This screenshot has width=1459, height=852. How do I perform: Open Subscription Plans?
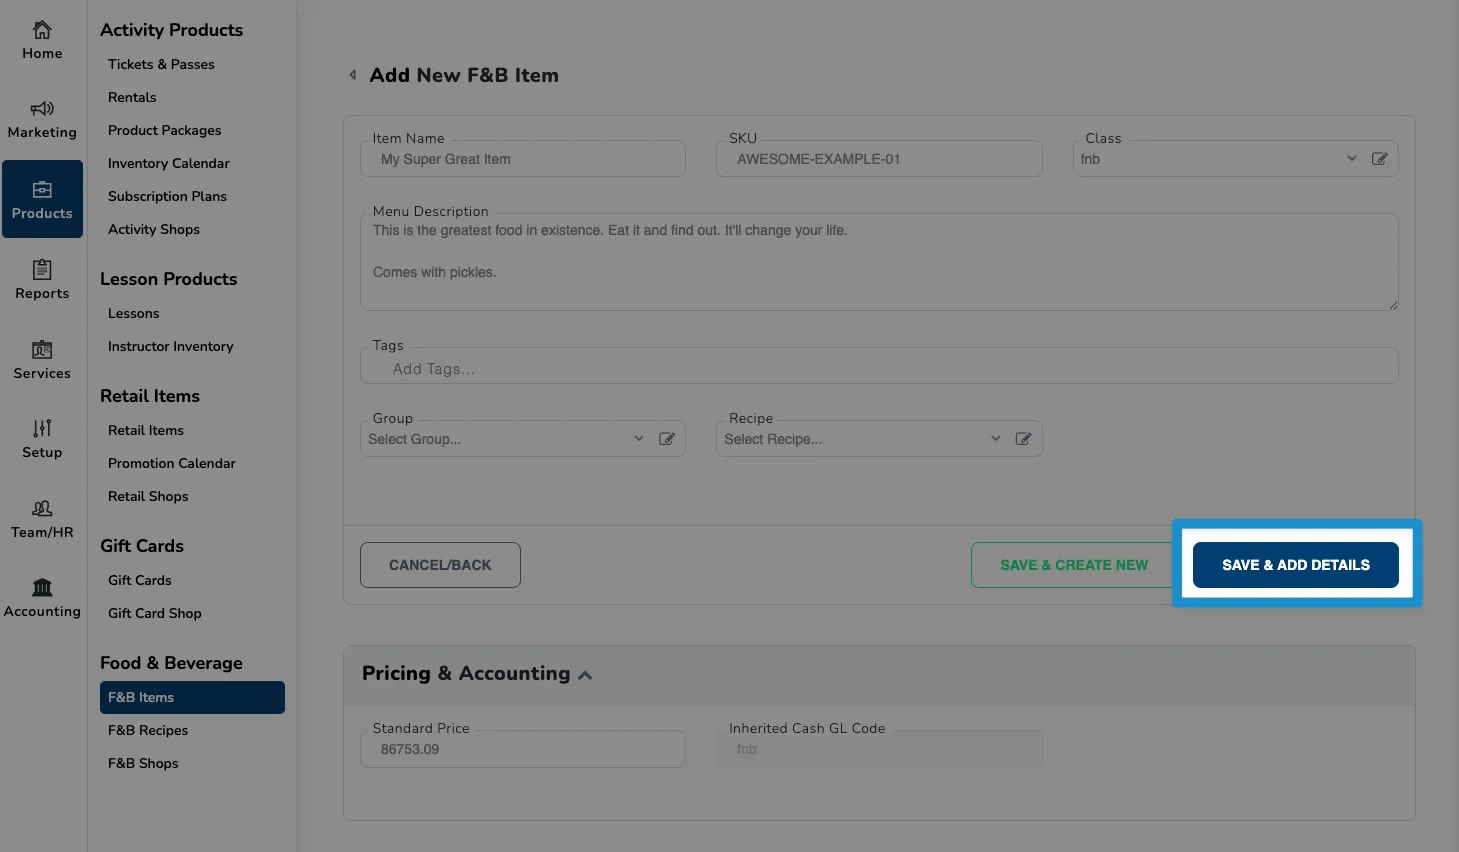pyautogui.click(x=167, y=196)
